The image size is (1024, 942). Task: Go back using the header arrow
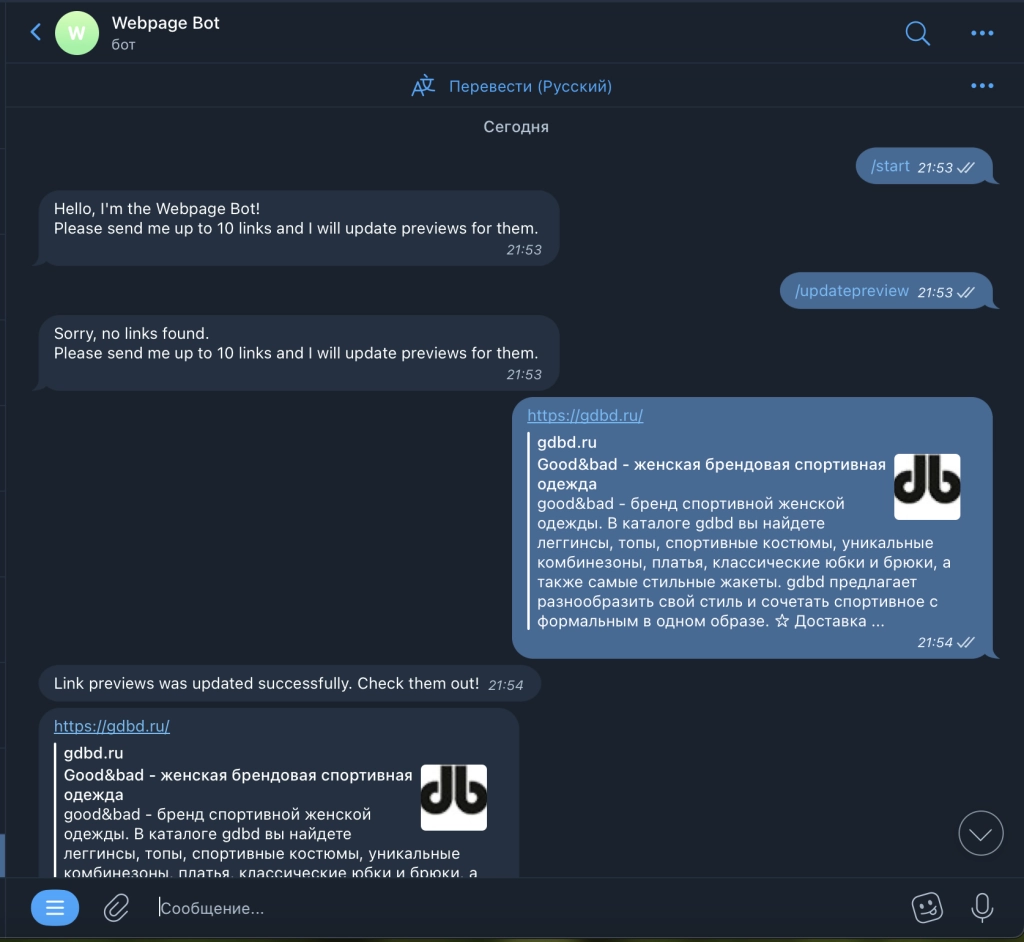coord(36,32)
